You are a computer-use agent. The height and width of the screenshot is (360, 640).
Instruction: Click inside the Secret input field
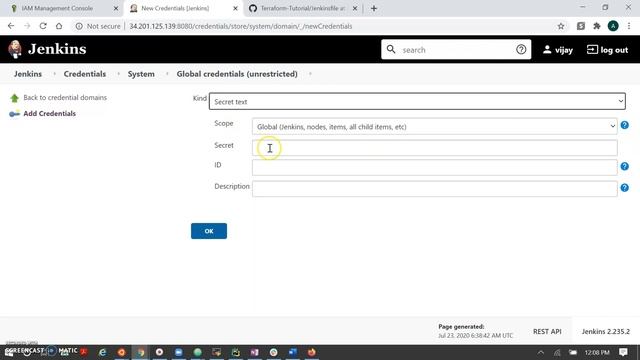click(x=435, y=148)
